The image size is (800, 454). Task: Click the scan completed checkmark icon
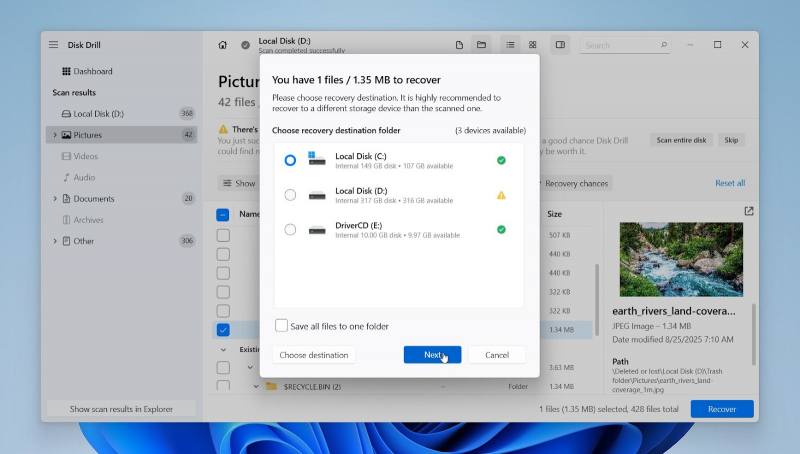245,45
